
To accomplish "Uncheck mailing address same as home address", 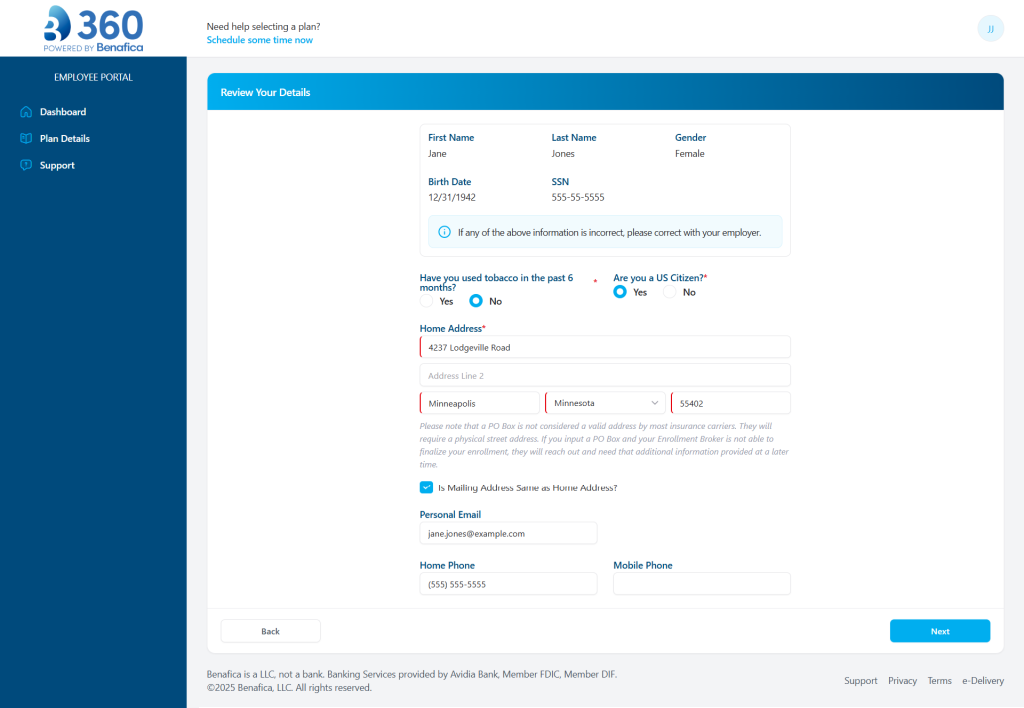I will pyautogui.click(x=426, y=488).
